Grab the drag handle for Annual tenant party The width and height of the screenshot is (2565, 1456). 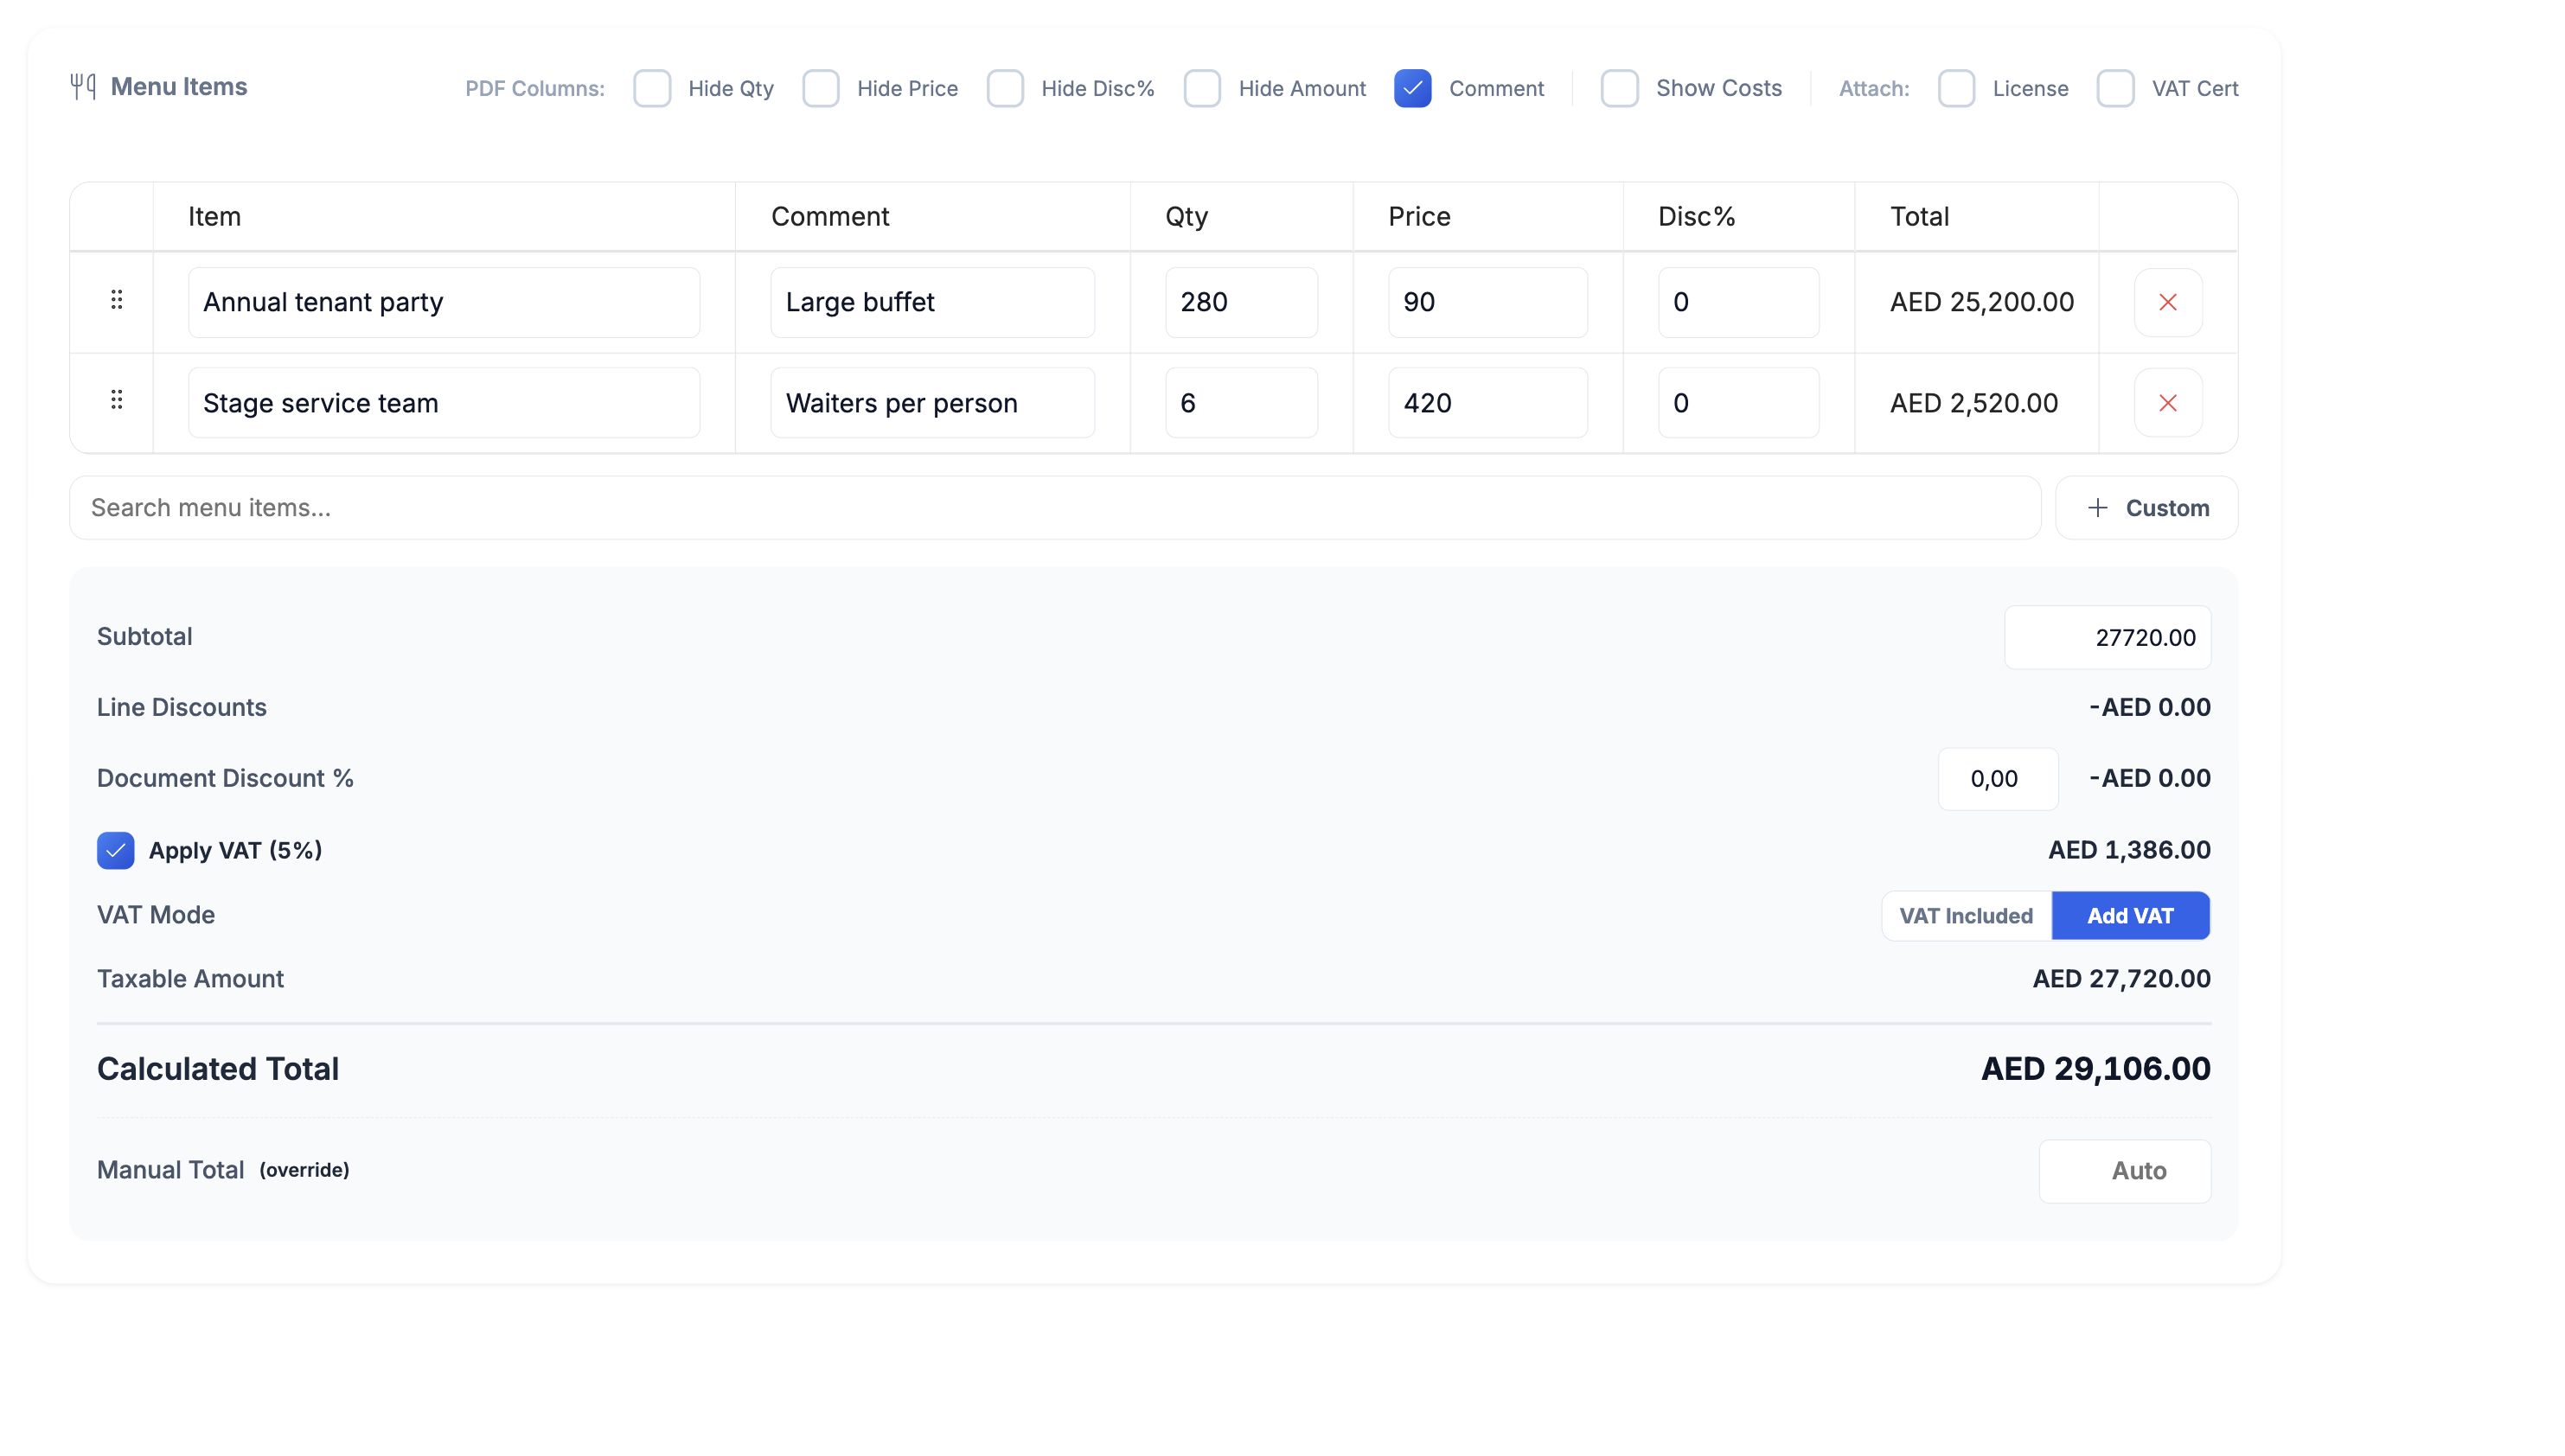116,300
